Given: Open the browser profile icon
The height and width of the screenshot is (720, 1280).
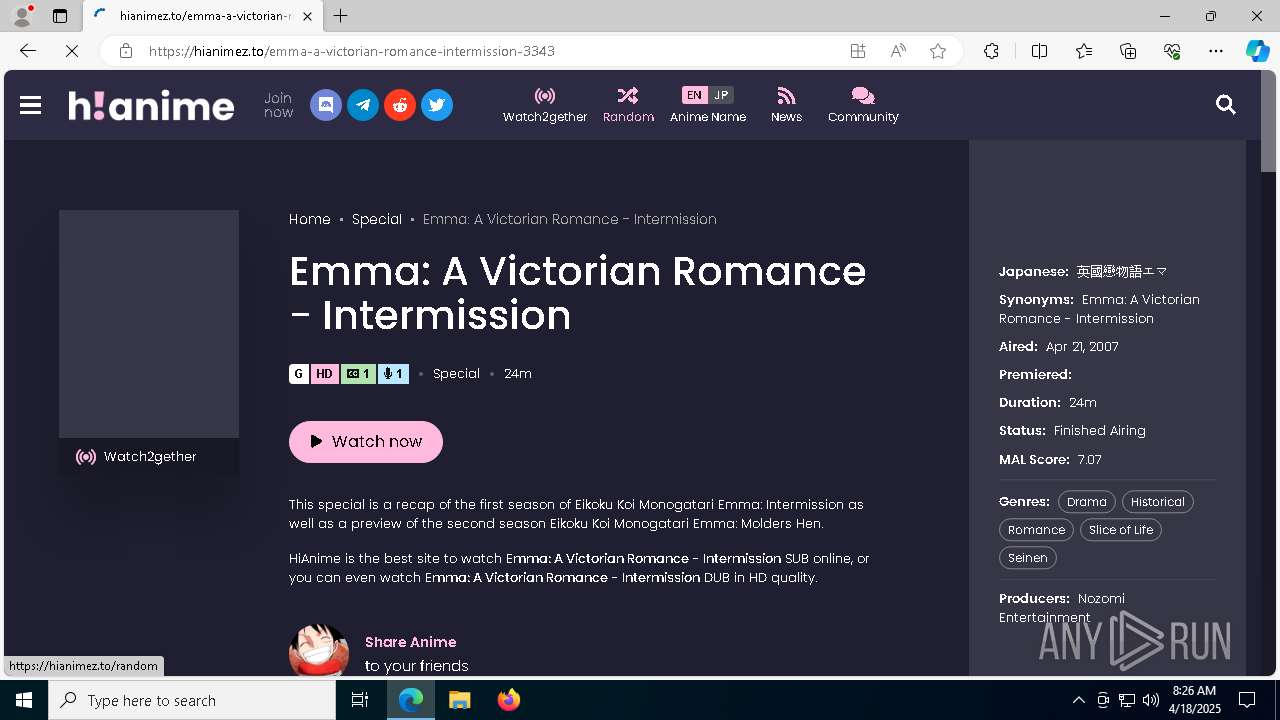Looking at the screenshot, I should pyautogui.click(x=22, y=16).
